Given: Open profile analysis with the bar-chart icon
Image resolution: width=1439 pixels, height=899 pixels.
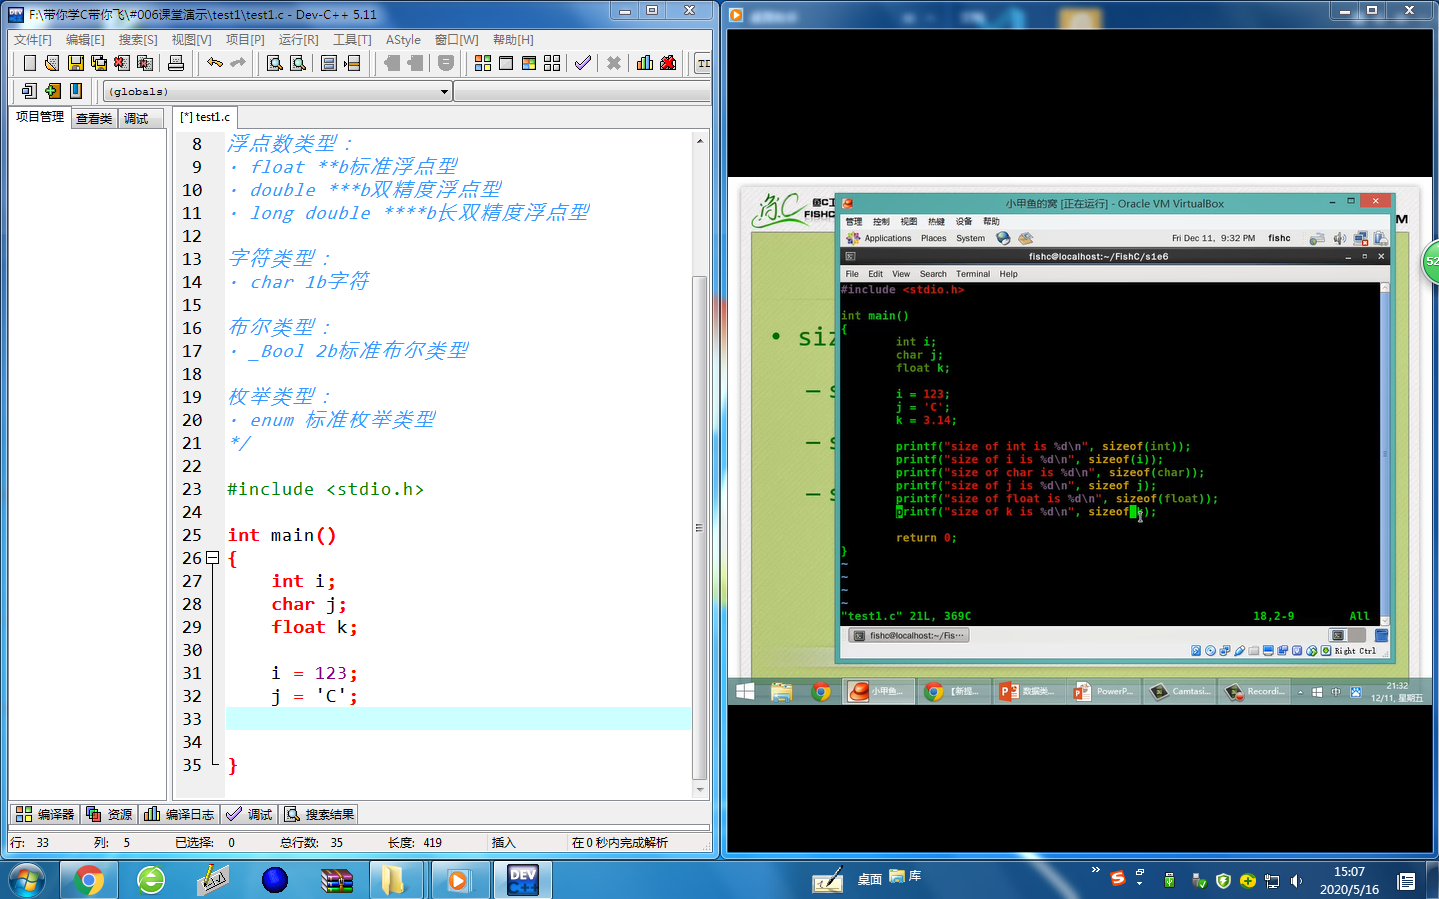Looking at the screenshot, I should click(x=645, y=63).
